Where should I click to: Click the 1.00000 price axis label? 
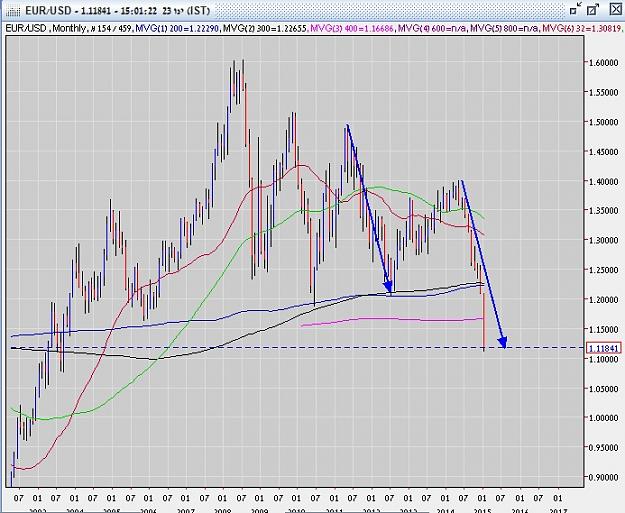click(603, 418)
